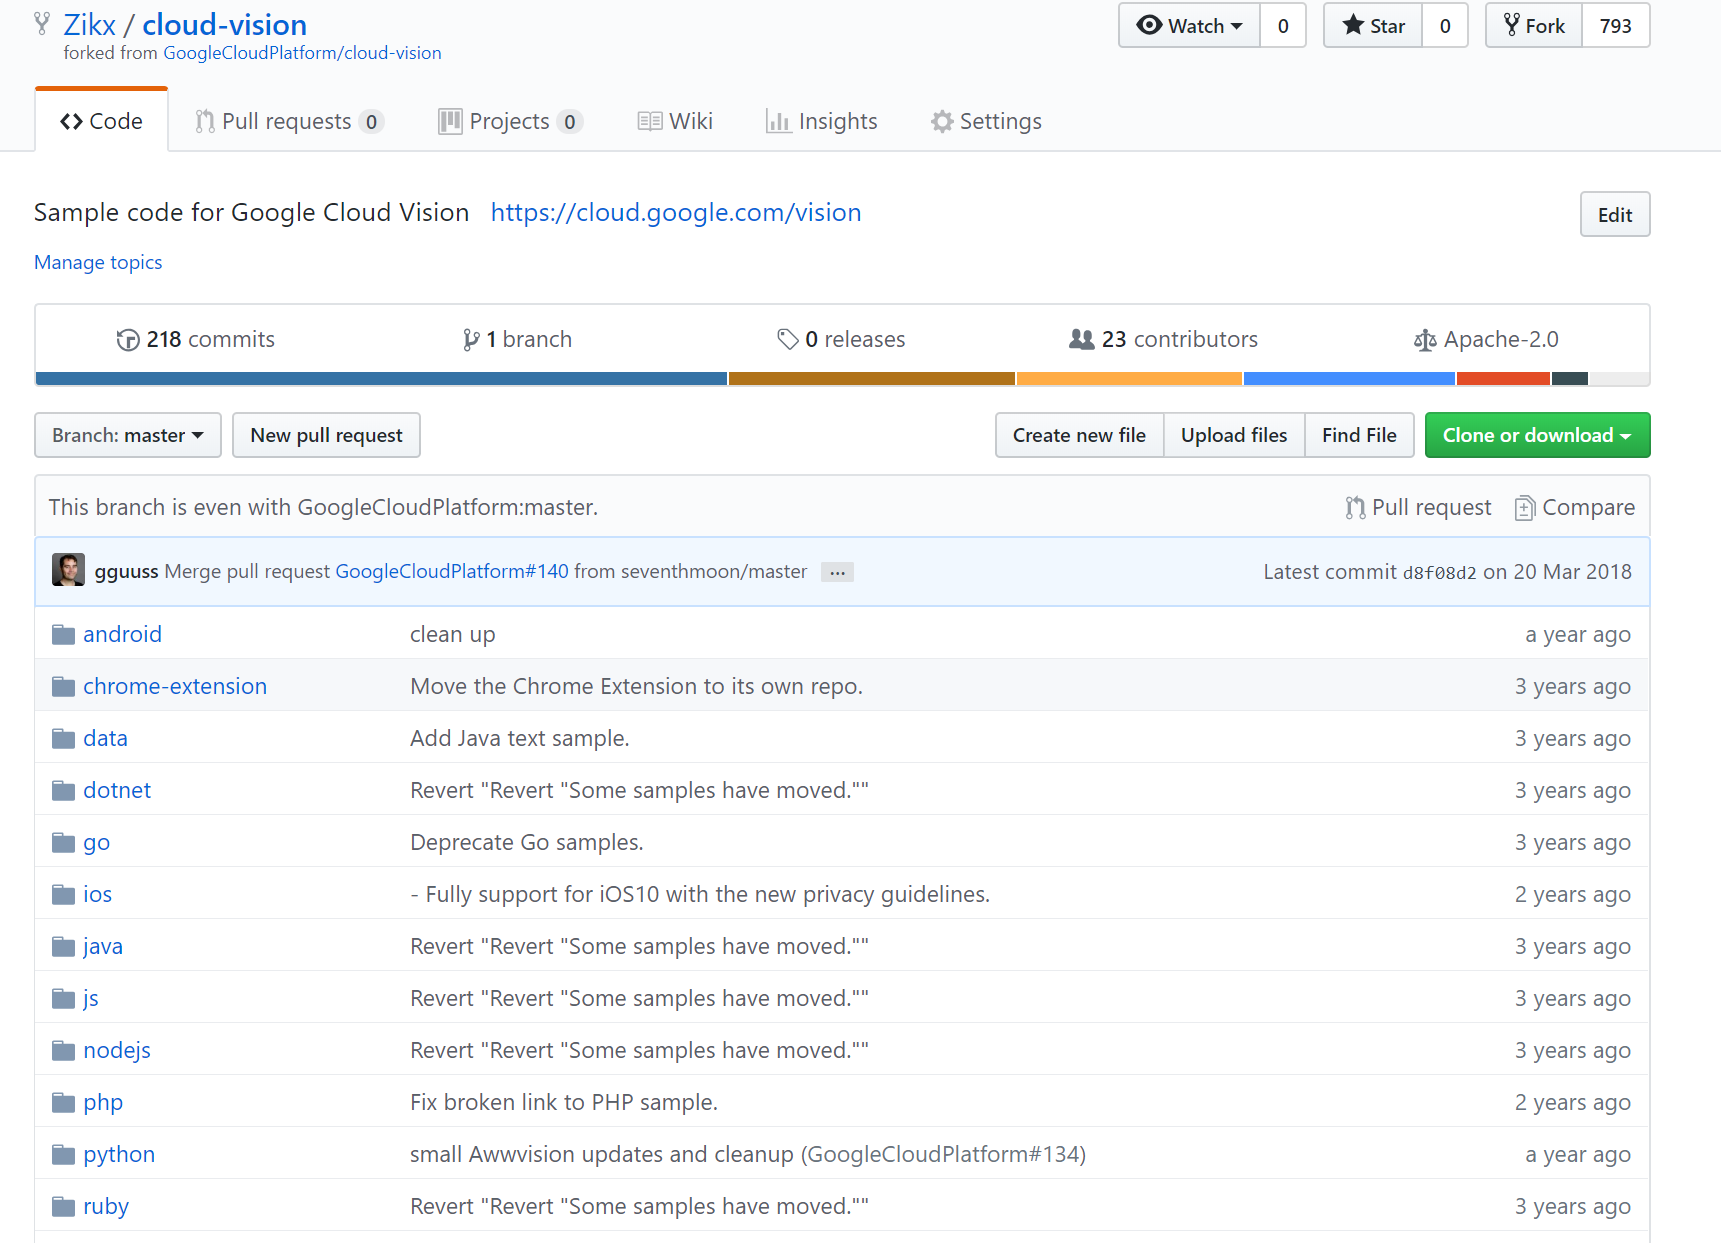
Task: View the Apache-2.0 license
Action: point(1486,339)
